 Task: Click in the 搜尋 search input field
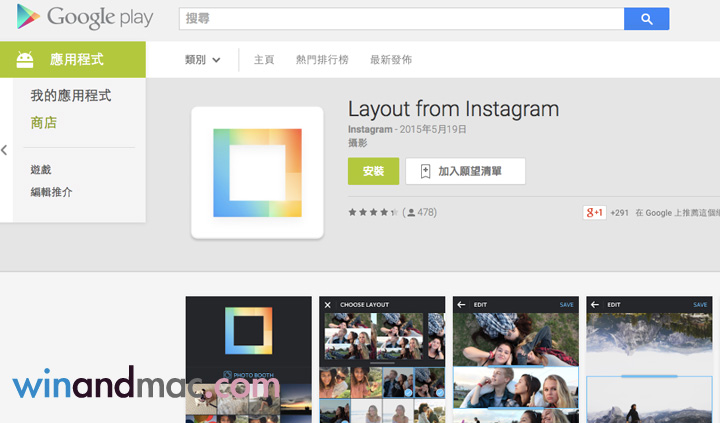click(400, 19)
